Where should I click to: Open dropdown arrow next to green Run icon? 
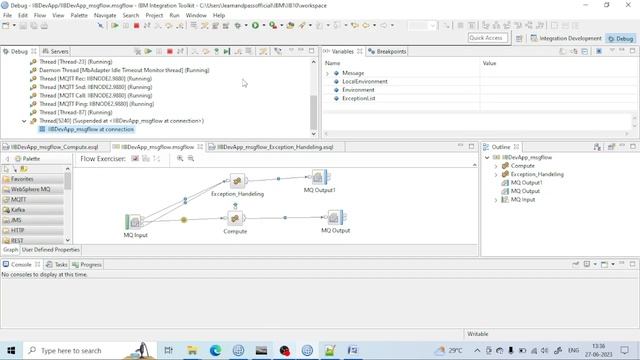[x=264, y=26]
